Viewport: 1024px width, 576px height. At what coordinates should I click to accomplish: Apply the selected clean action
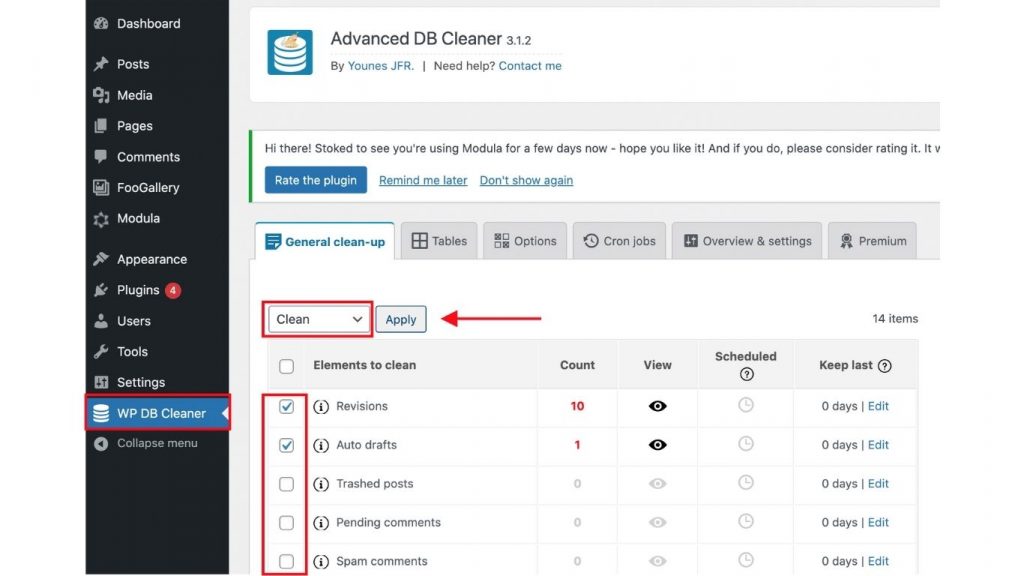click(x=400, y=318)
